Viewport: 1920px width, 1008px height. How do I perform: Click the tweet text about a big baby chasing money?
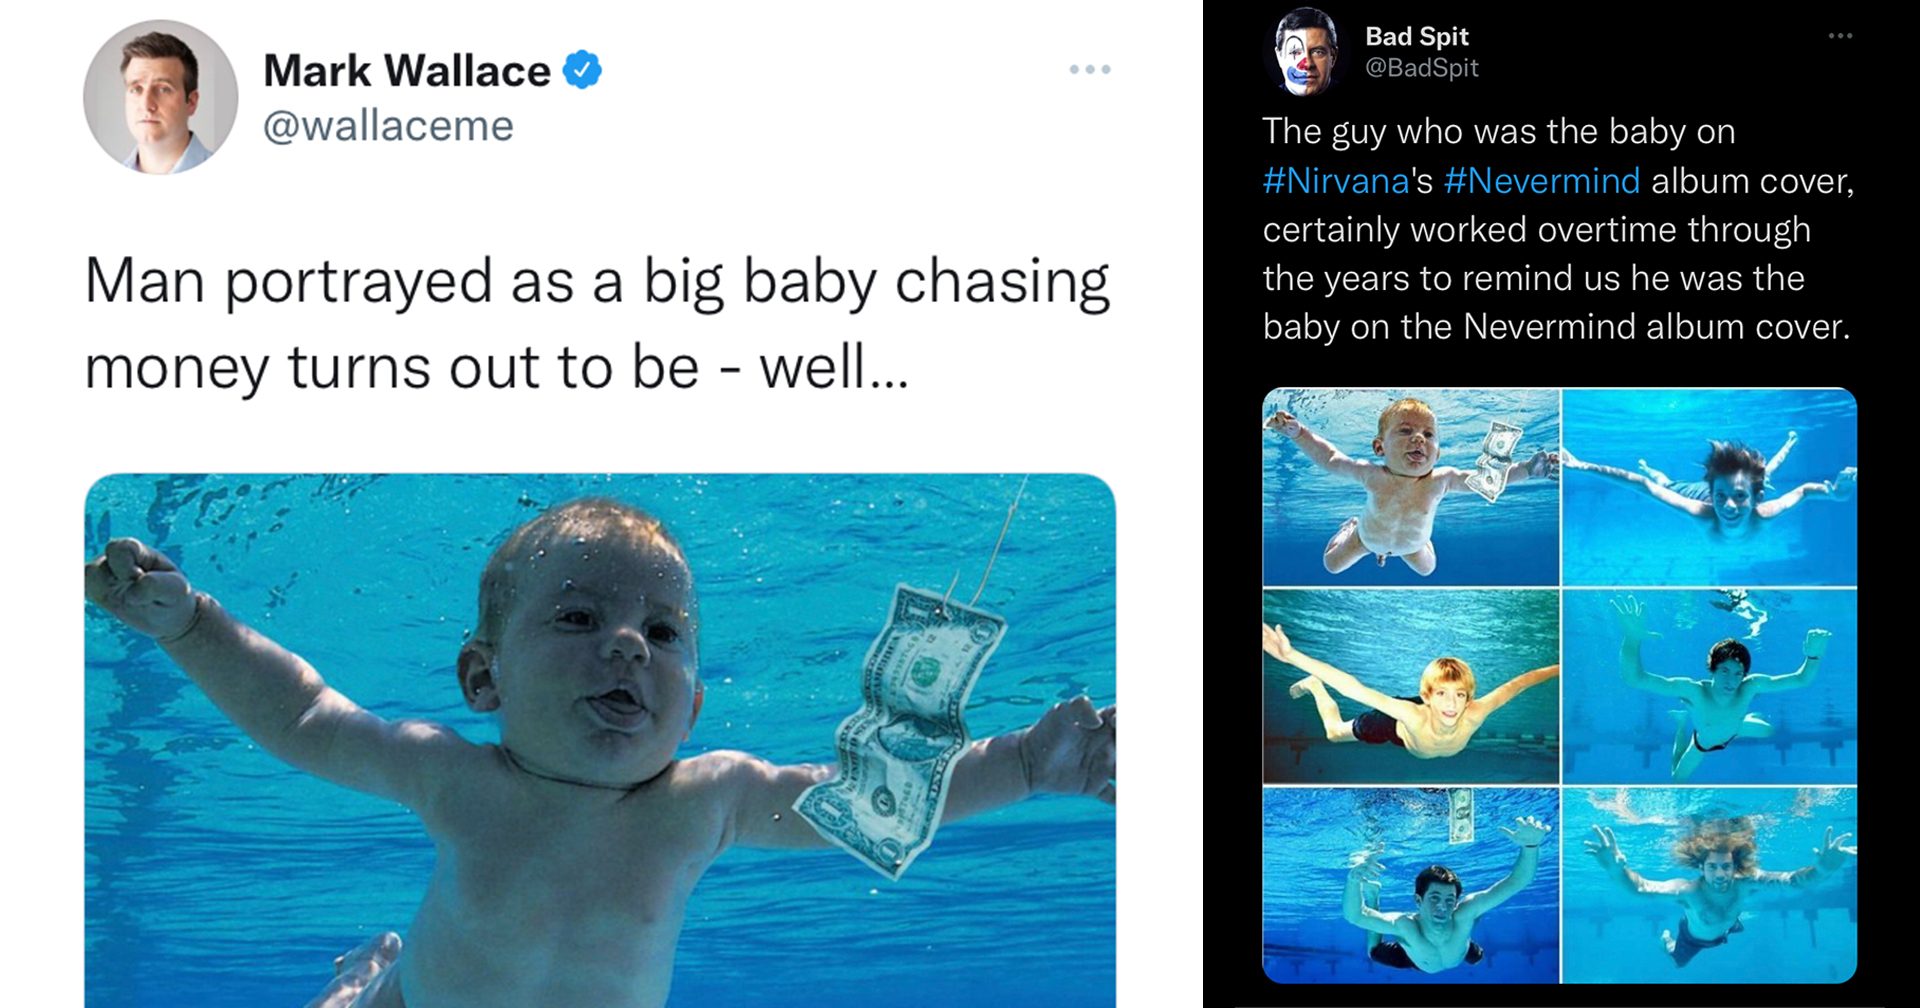click(597, 324)
